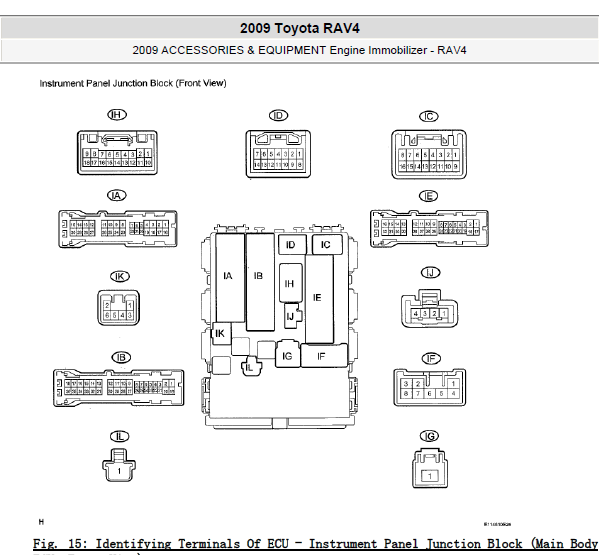This screenshot has width=599, height=555.
Task: Click the circled ID label above its connector
Action: tap(278, 115)
